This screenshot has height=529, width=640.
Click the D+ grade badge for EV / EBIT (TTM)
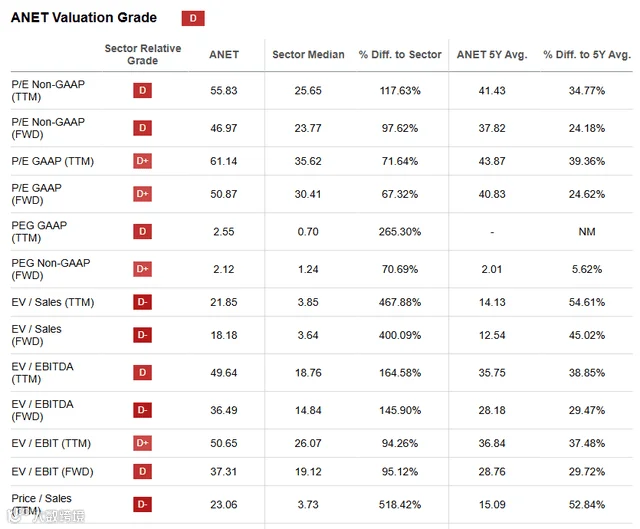[x=142, y=443]
